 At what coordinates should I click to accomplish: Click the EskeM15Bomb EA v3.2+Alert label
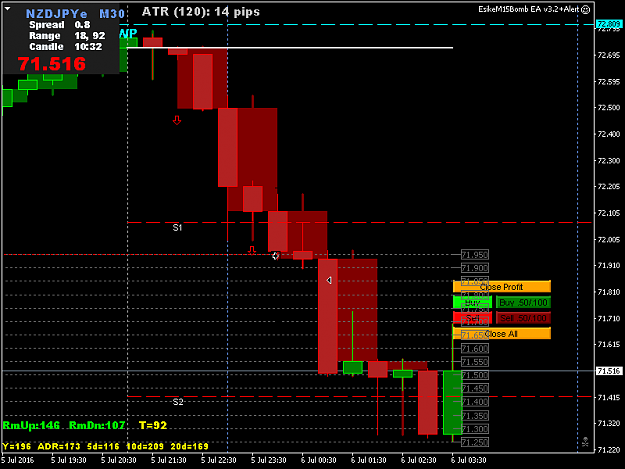[x=529, y=9]
